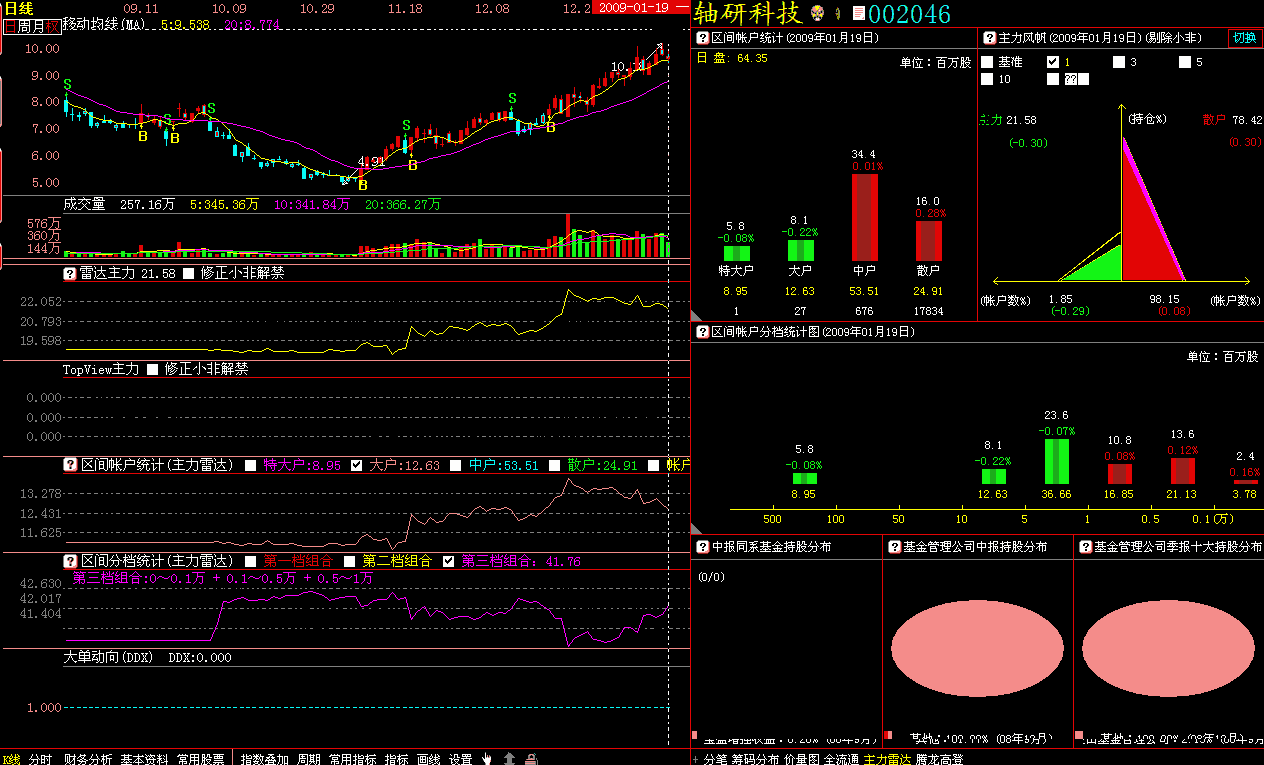Open help icon beside 区间帐户统计(主力雷达)
The height and width of the screenshot is (765, 1264).
click(x=70, y=465)
